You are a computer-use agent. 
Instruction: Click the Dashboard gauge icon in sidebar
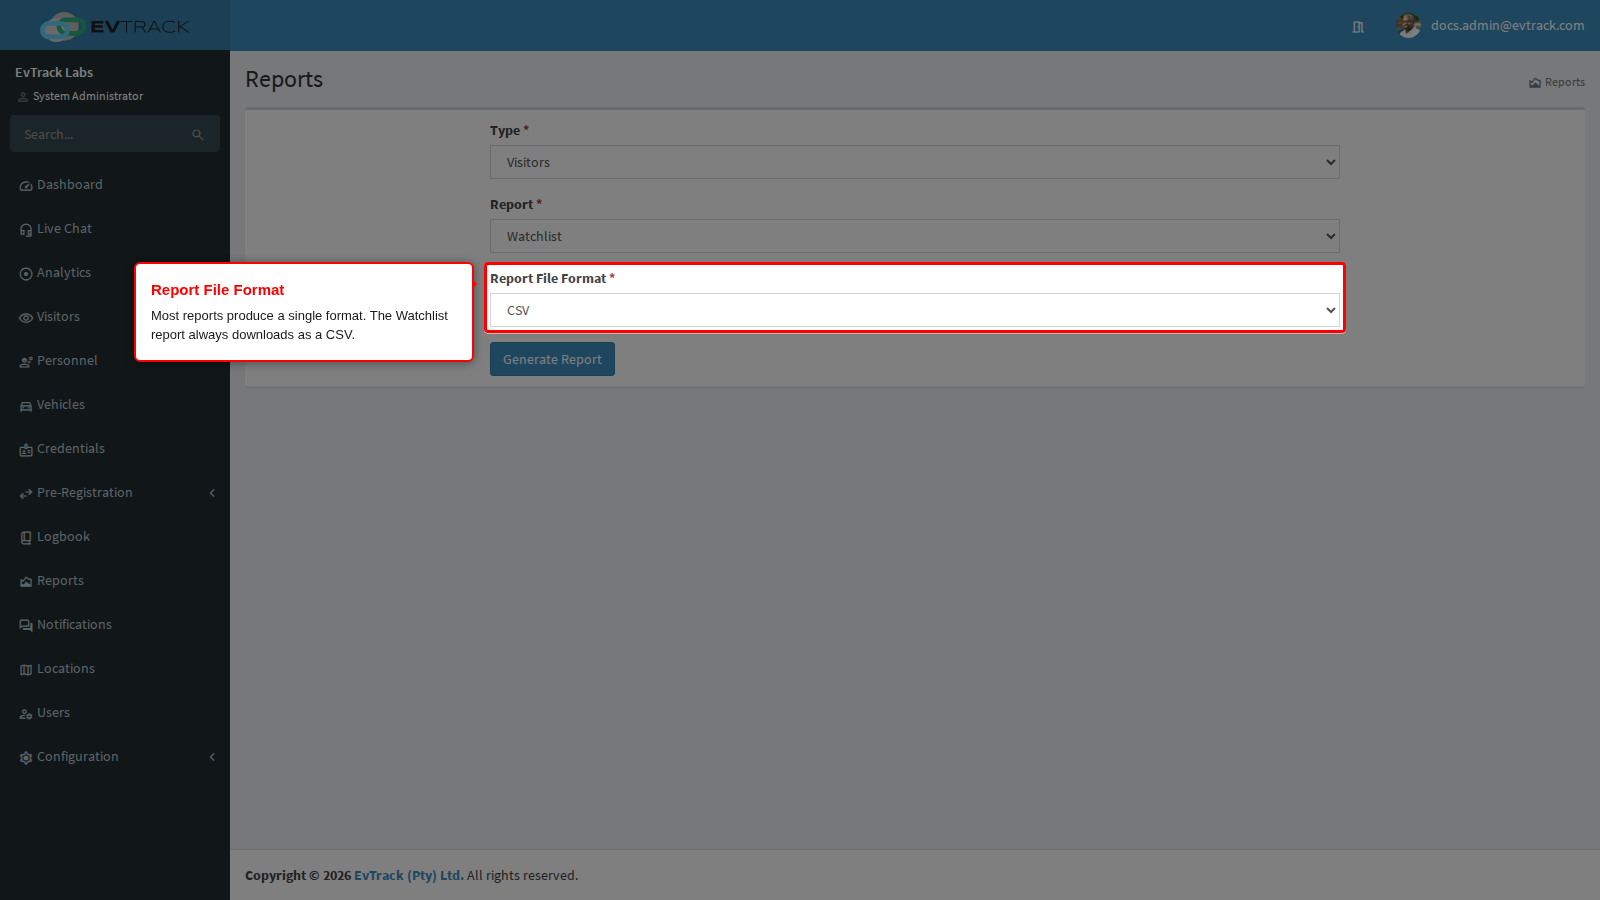coord(26,186)
